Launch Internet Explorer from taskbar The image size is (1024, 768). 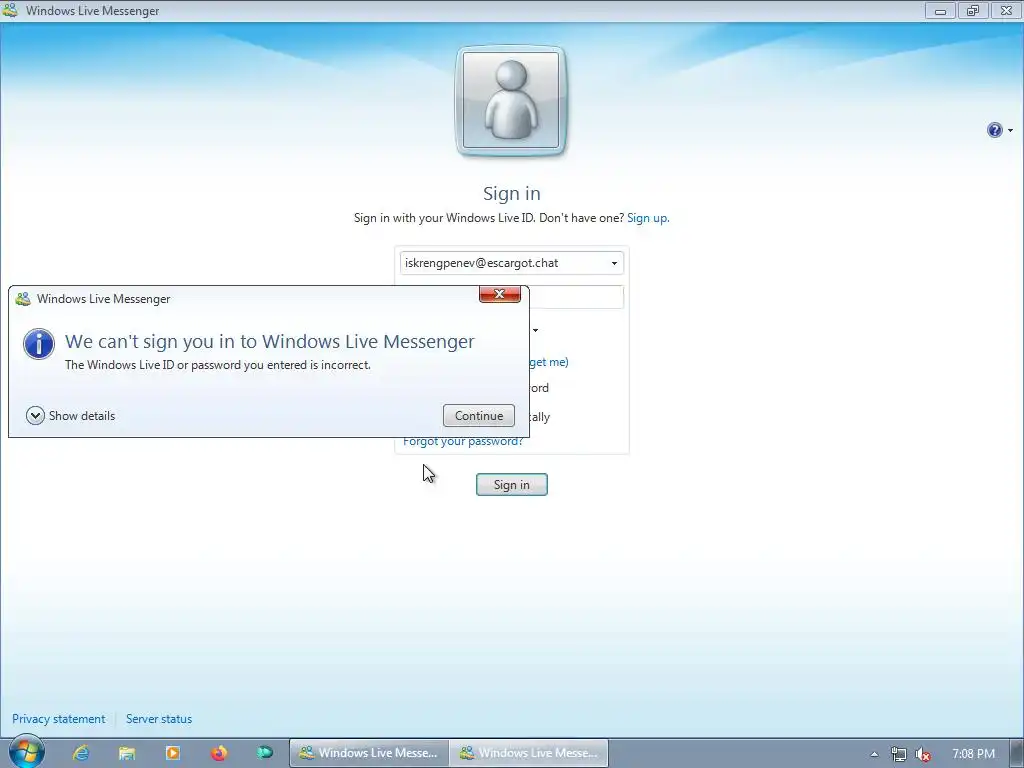click(x=81, y=753)
